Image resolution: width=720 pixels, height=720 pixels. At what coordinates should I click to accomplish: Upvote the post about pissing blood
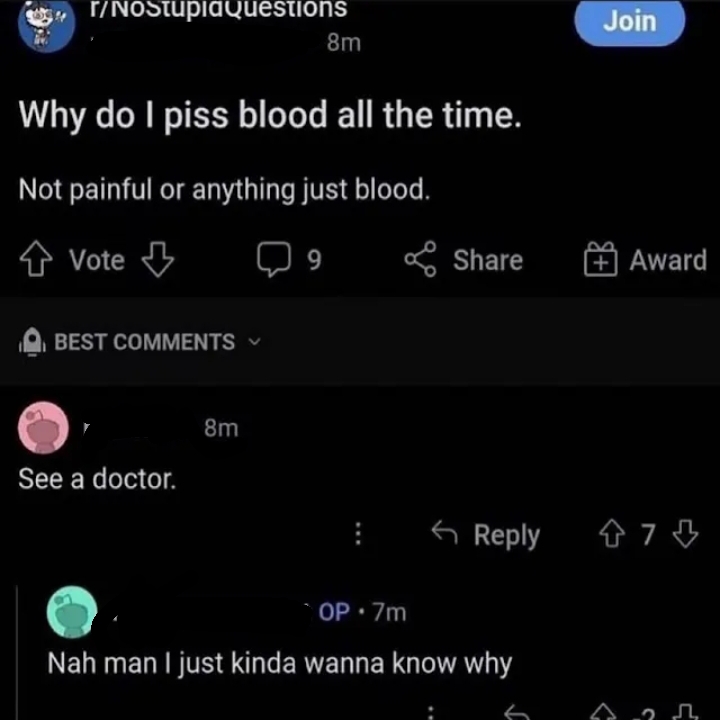tap(36, 261)
